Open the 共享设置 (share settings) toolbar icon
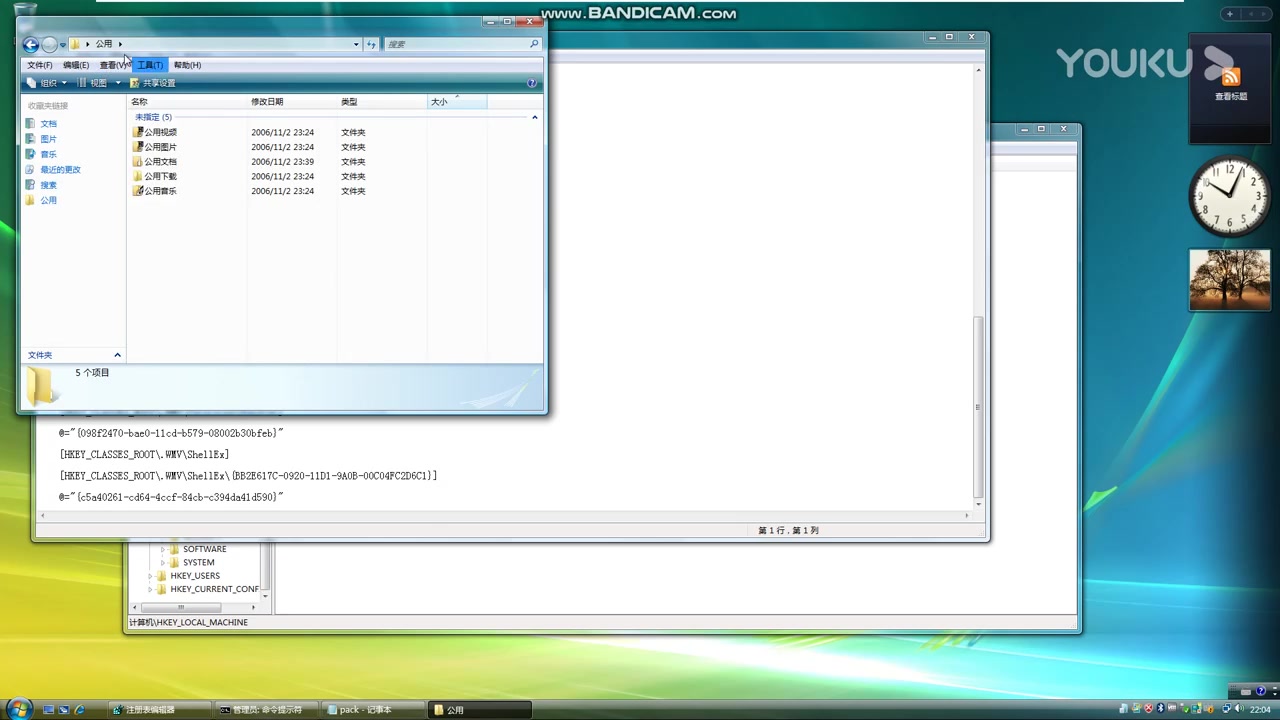This screenshot has width=1280, height=720. pos(157,82)
